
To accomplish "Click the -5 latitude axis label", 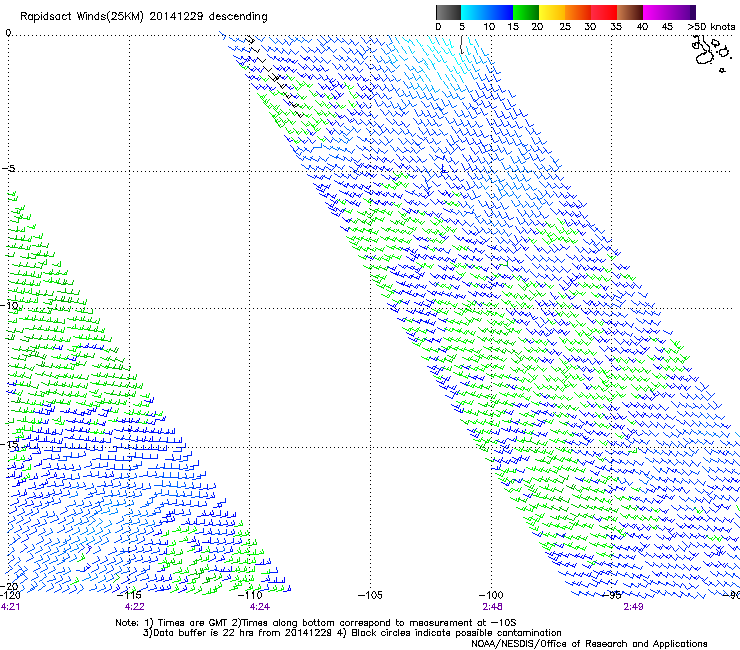I will (x=9, y=168).
